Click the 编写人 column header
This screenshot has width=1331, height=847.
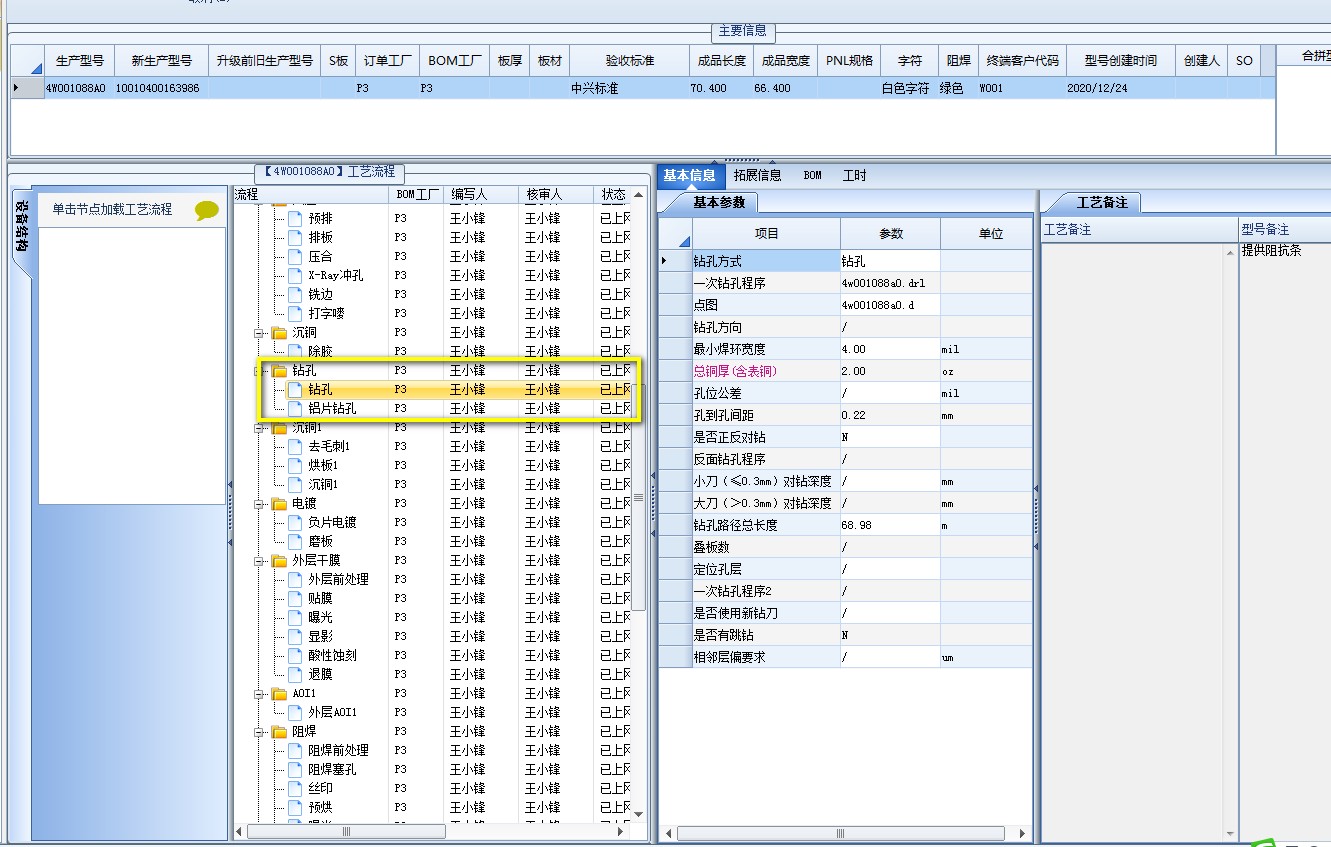coord(482,194)
